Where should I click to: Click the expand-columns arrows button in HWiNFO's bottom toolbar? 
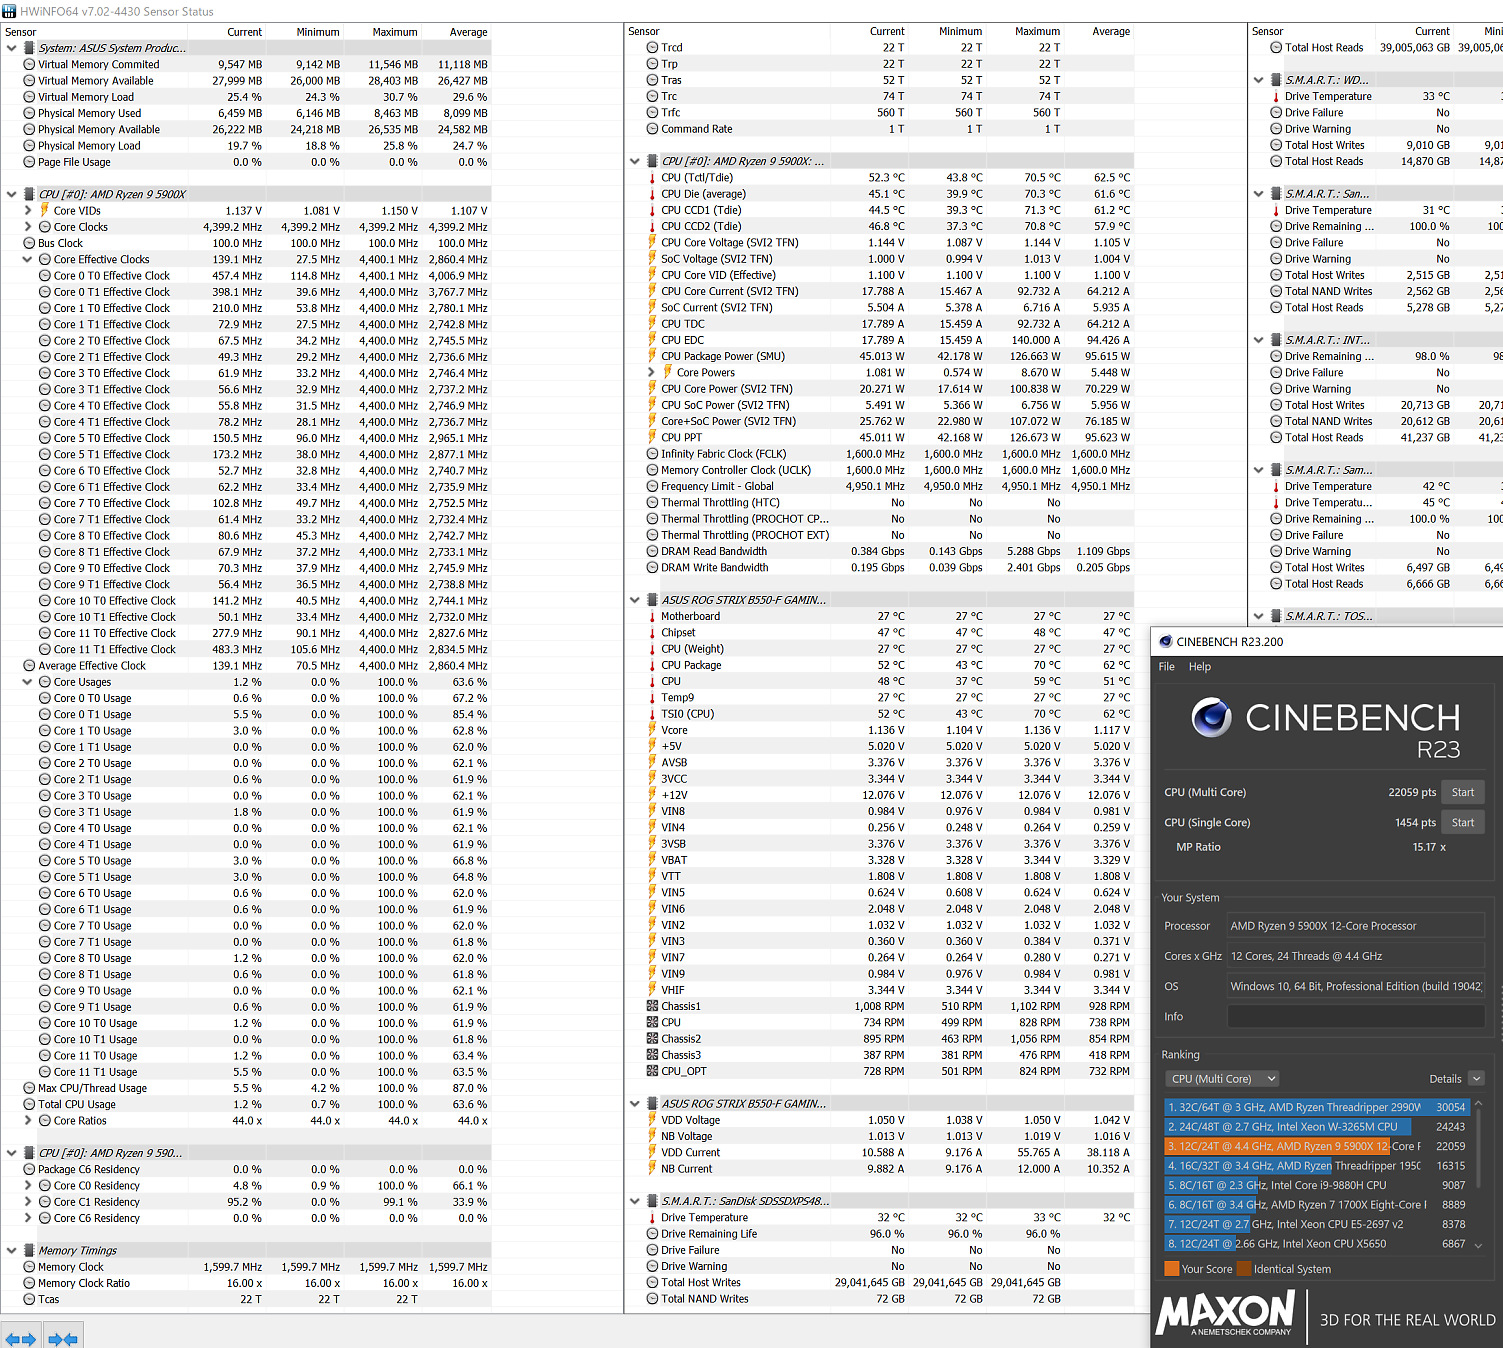[x=20, y=1338]
